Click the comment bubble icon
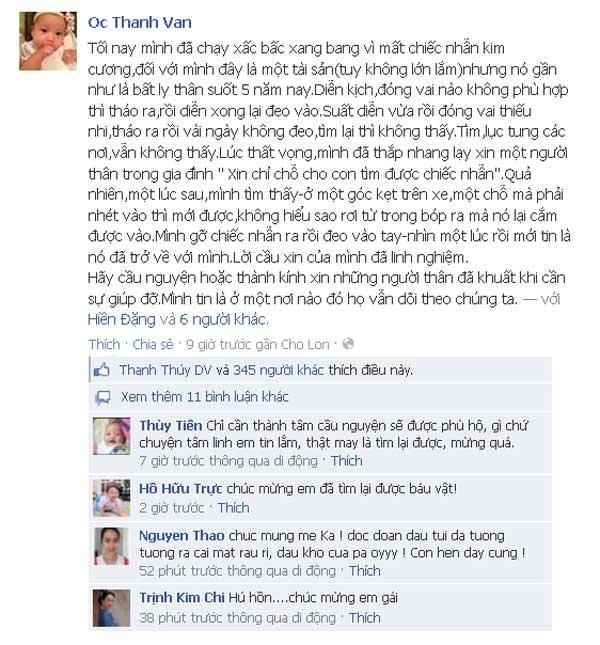The height and width of the screenshot is (645, 600). click(103, 398)
